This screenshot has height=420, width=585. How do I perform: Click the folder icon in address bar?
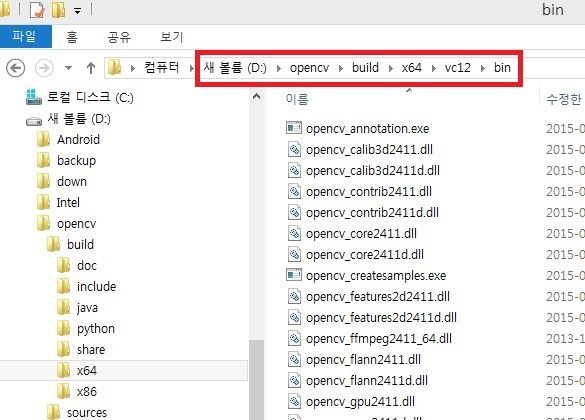[115, 68]
